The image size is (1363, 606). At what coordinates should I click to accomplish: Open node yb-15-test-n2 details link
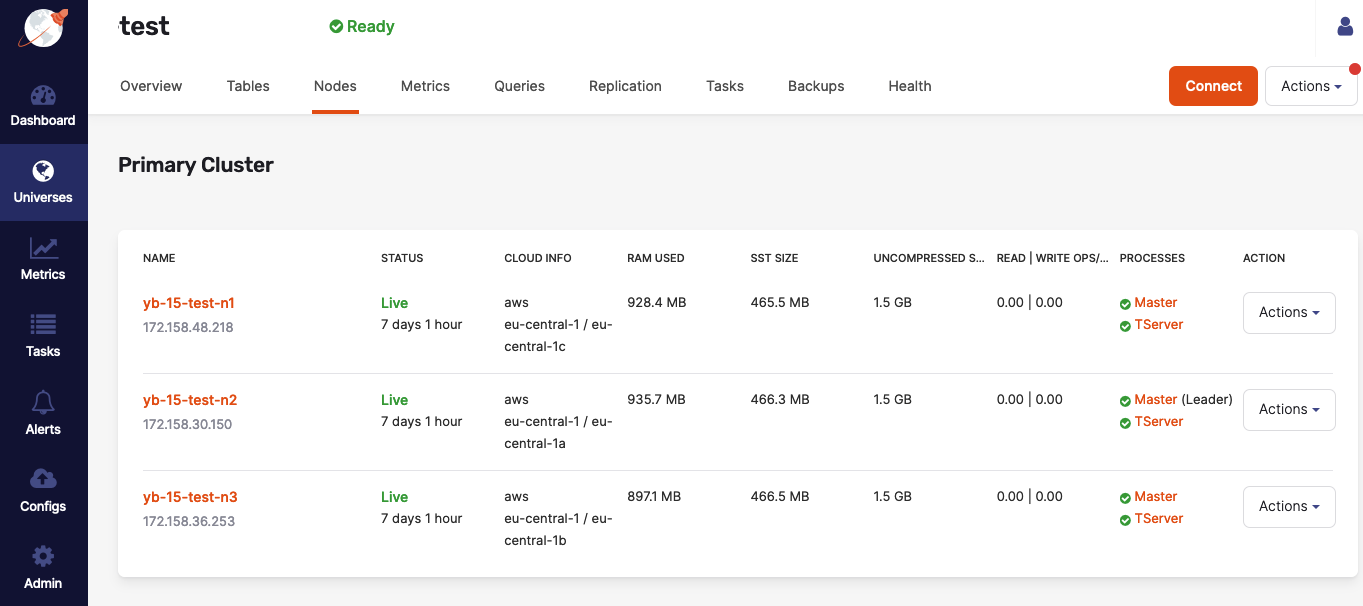tap(190, 399)
